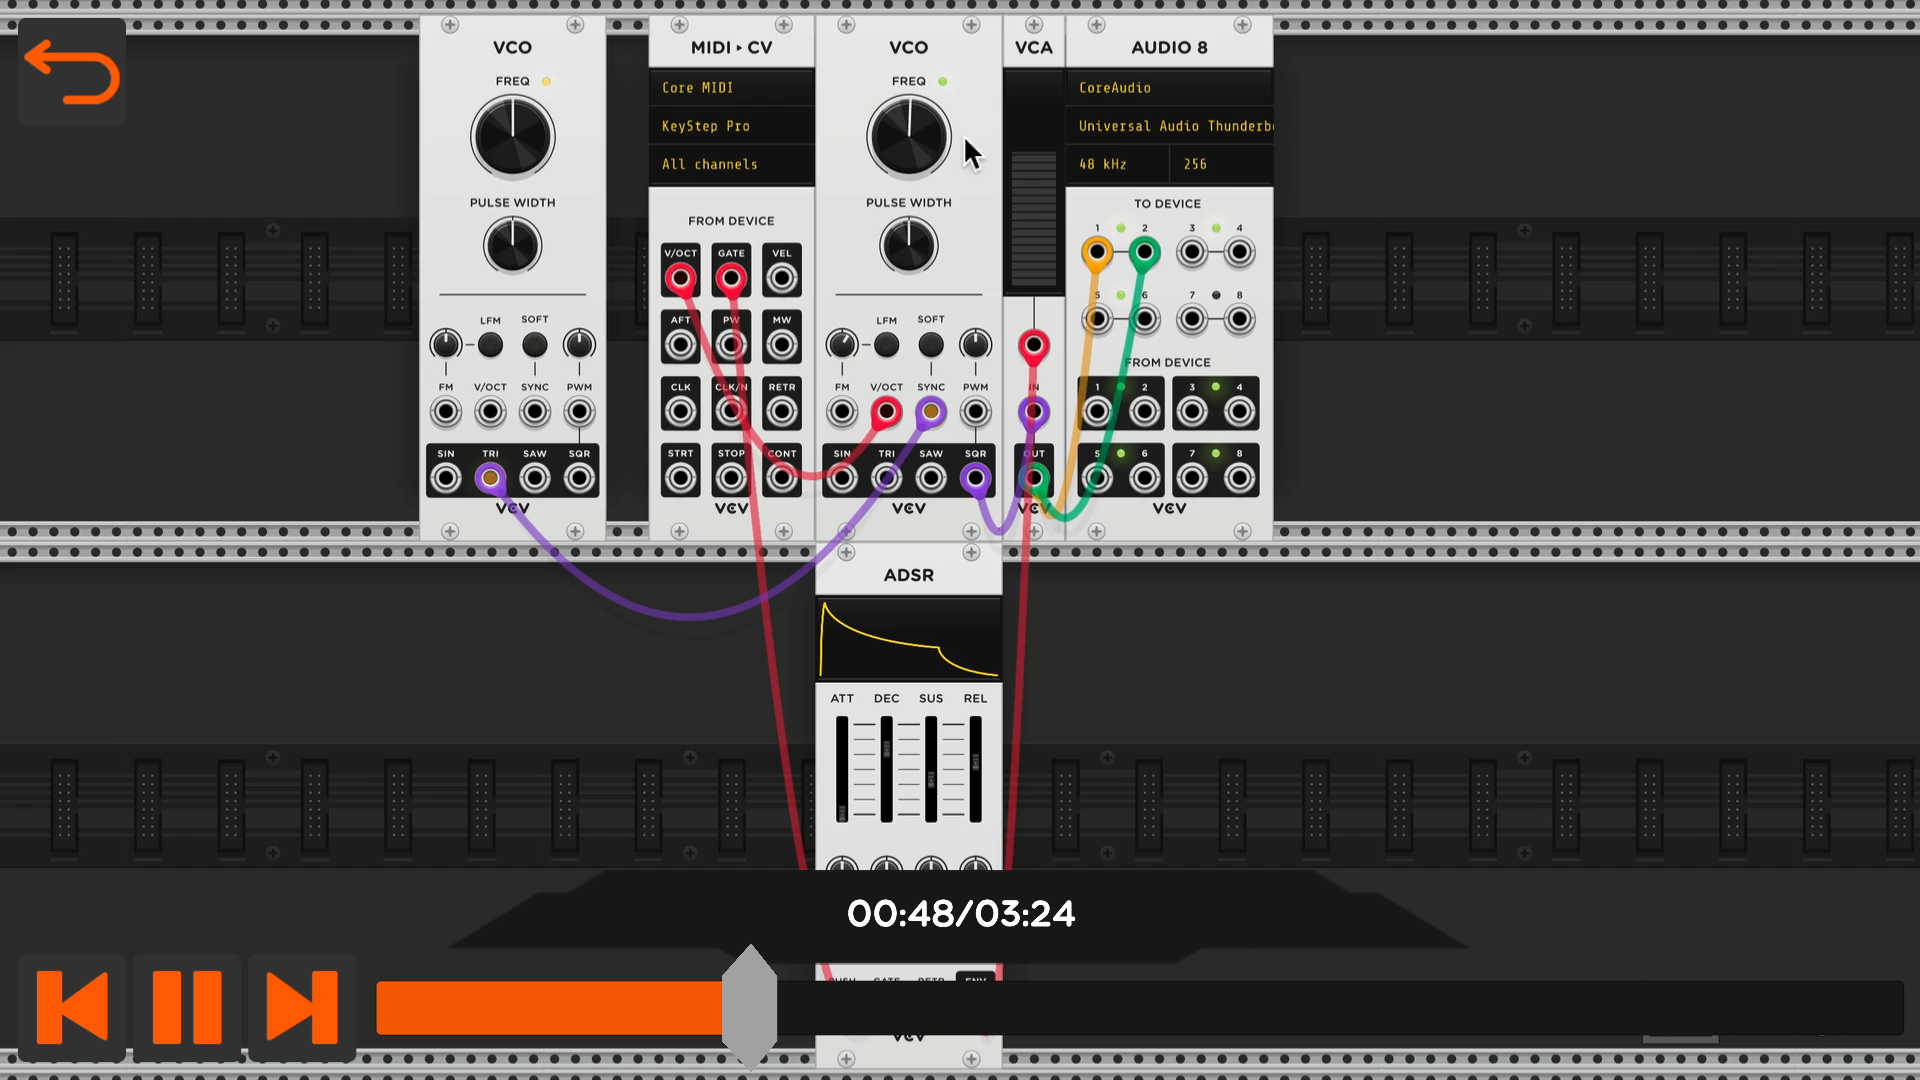
Task: Open the All channels dropdown
Action: point(731,164)
